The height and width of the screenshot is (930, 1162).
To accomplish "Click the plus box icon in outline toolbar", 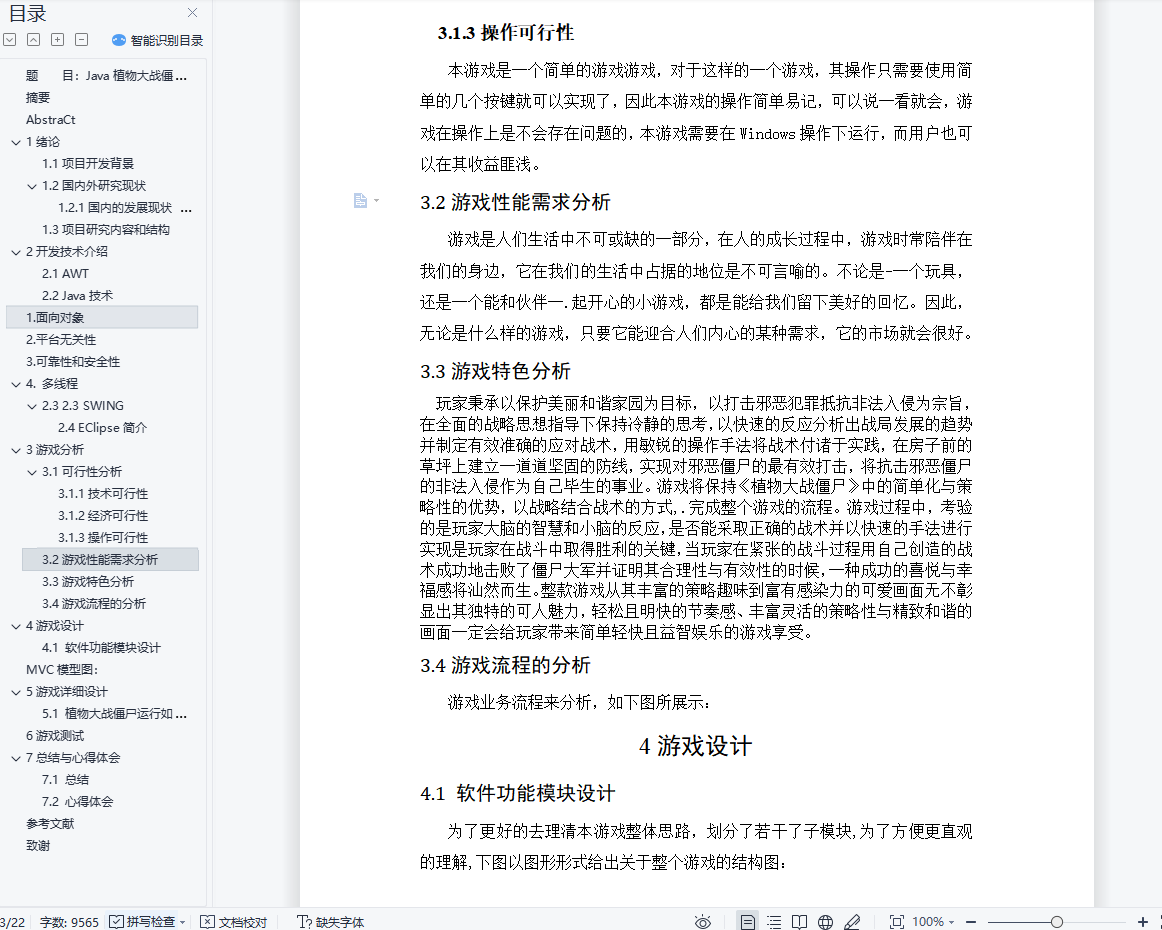I will [x=58, y=40].
